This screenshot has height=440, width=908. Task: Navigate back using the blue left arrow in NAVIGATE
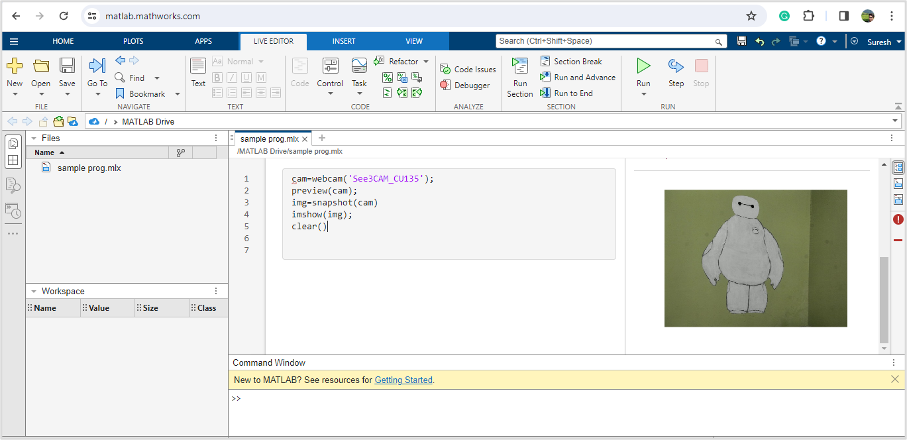(120, 60)
